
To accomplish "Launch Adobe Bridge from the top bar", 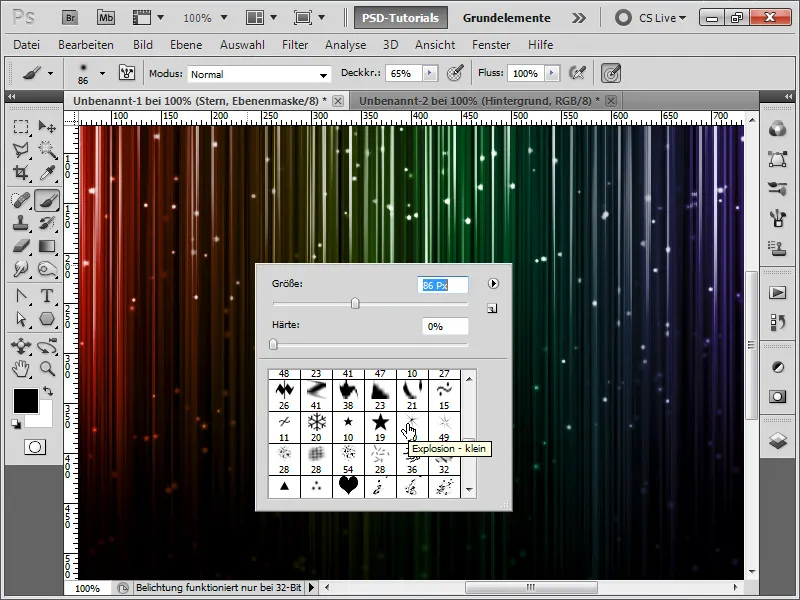I will point(70,18).
